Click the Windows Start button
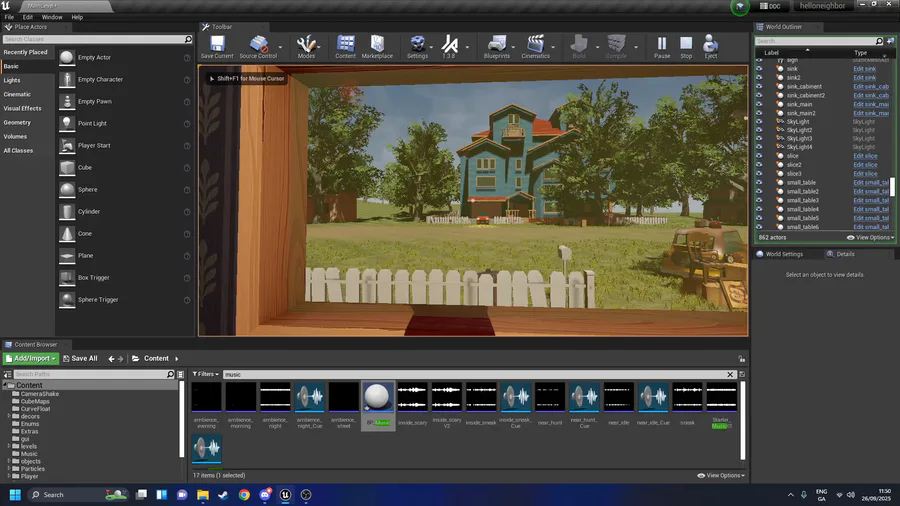Viewport: 900px width, 506px height. pos(15,495)
